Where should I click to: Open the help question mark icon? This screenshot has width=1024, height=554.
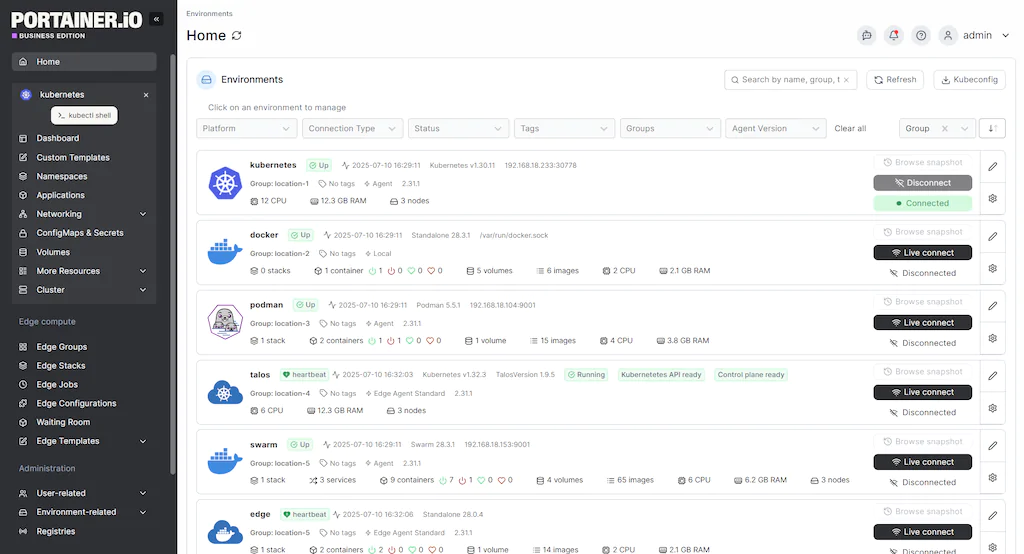[921, 35]
